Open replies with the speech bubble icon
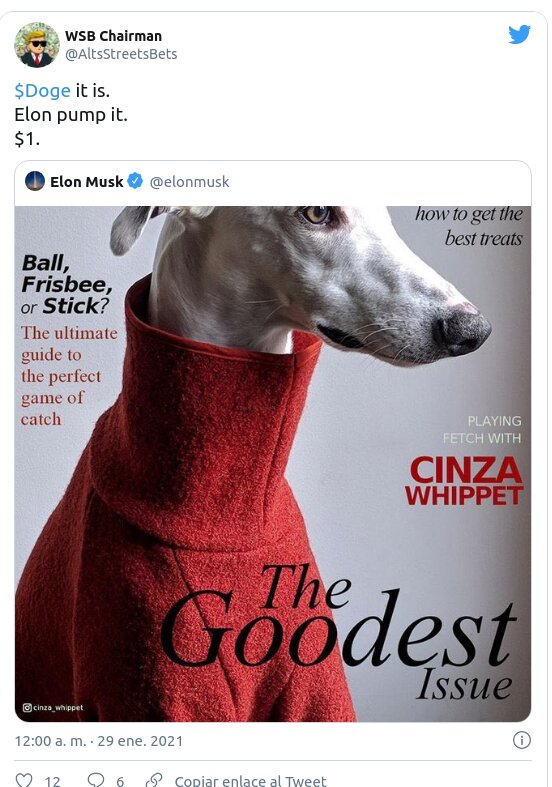552x787 pixels. pyautogui.click(x=96, y=779)
